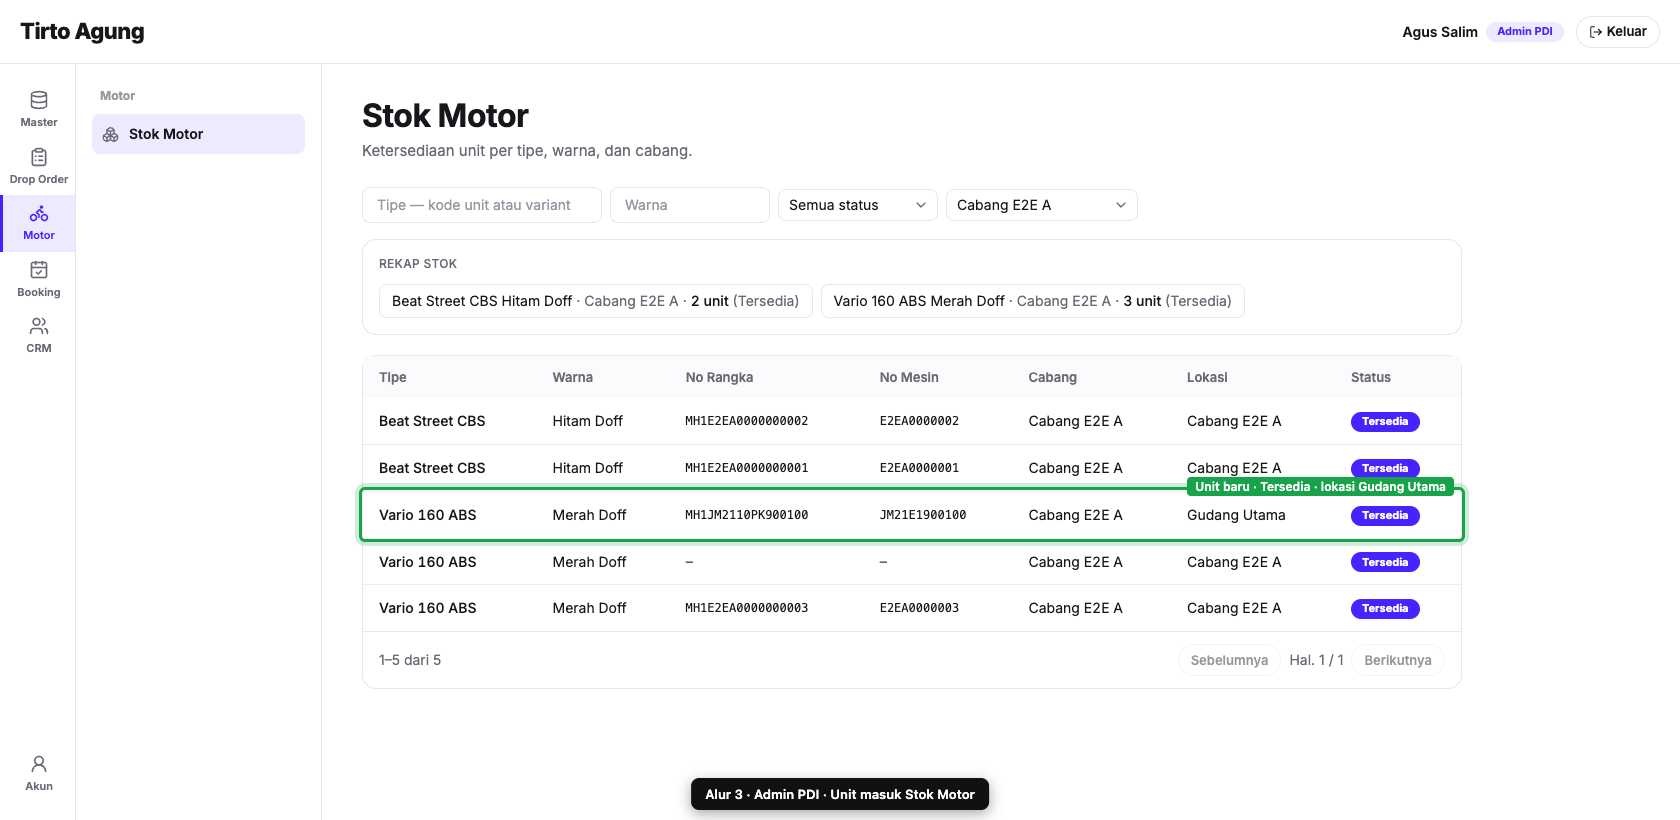
Task: Open the Akun user icon
Action: pyautogui.click(x=39, y=764)
